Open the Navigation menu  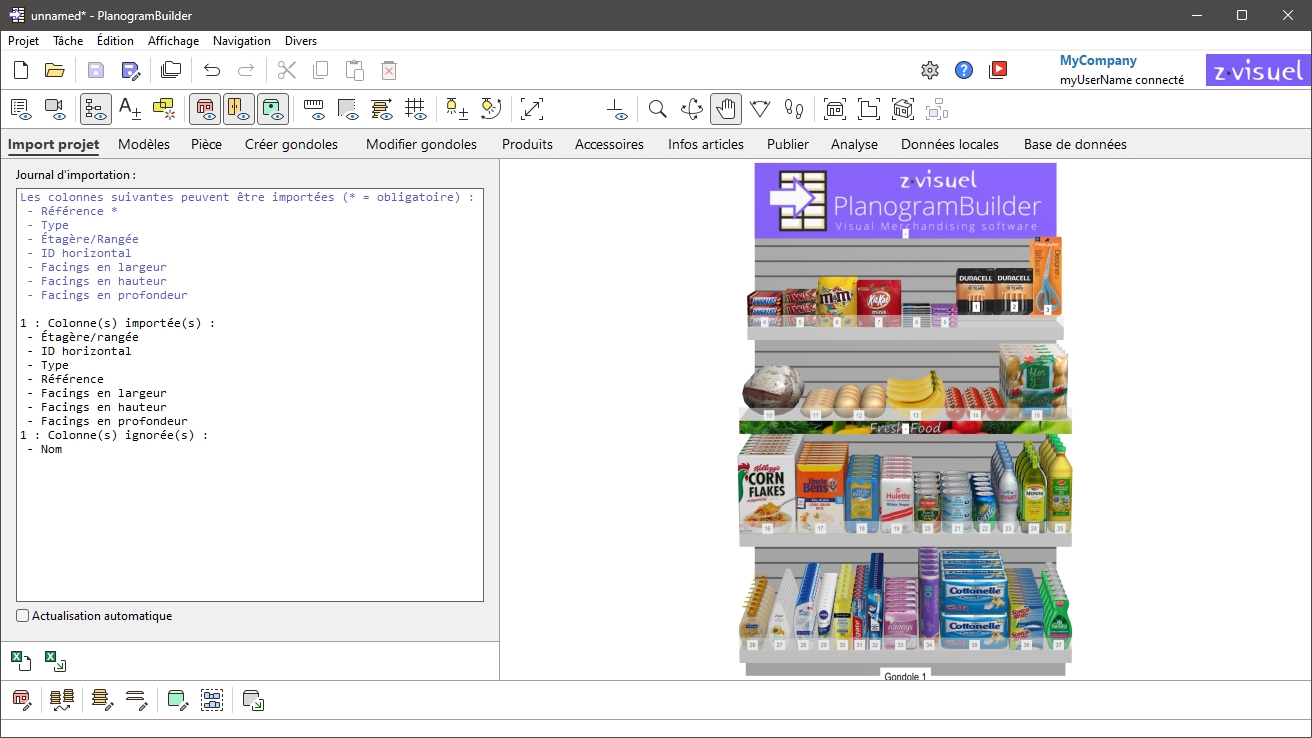pos(242,41)
